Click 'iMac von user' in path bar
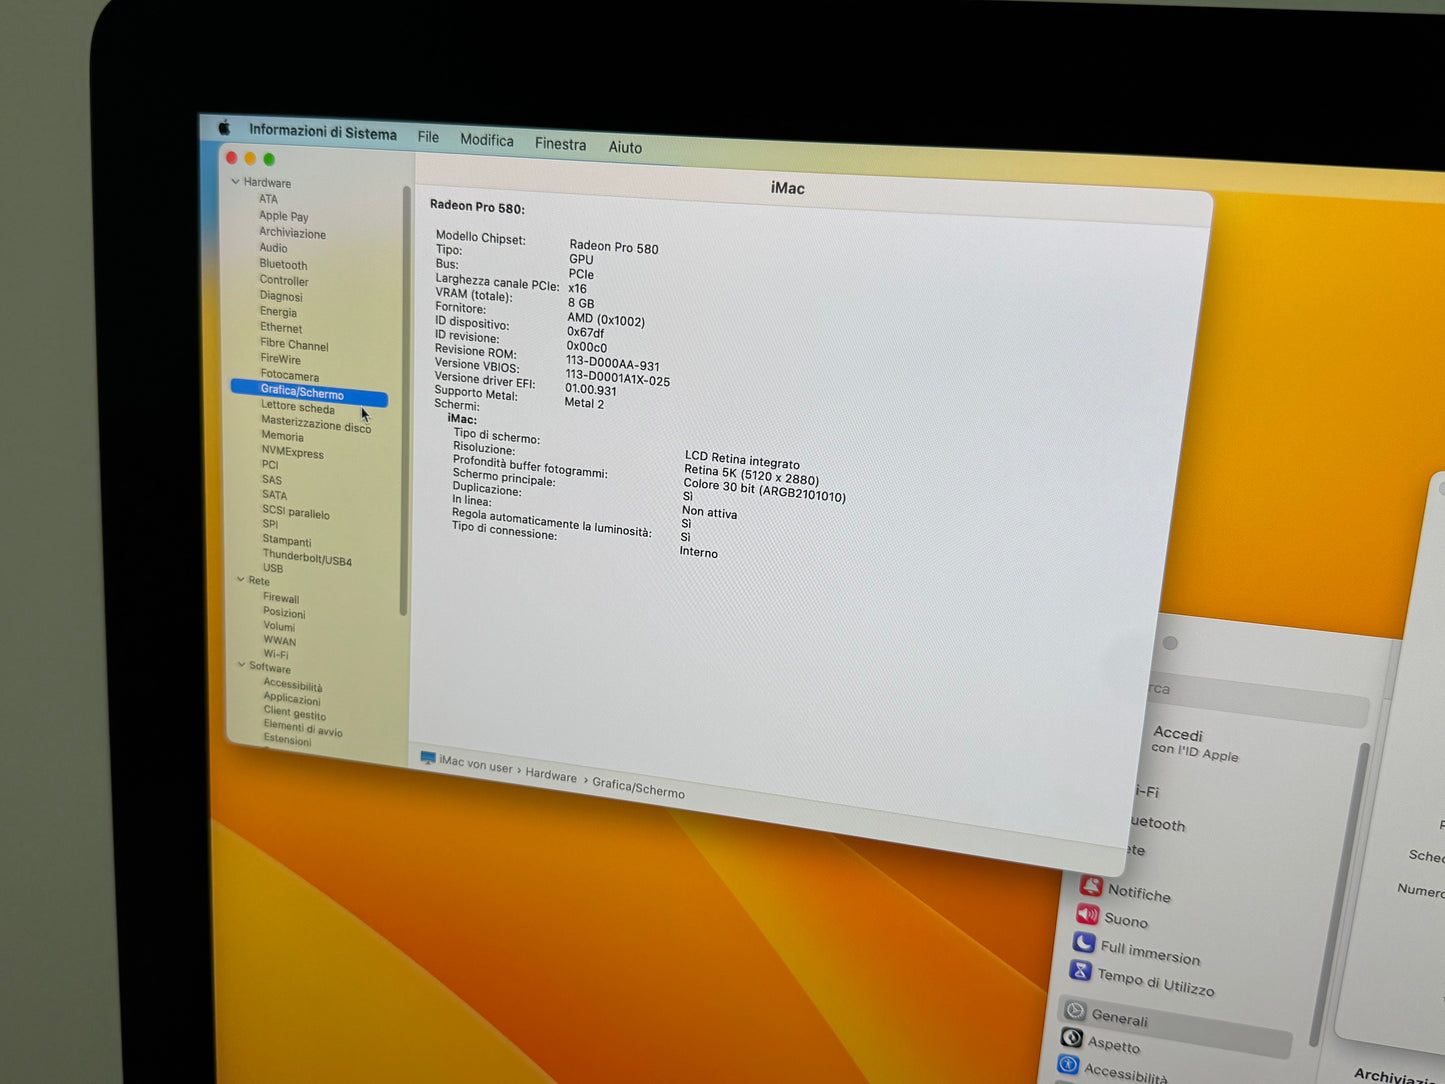Viewport: 1445px width, 1084px height. pyautogui.click(x=476, y=765)
